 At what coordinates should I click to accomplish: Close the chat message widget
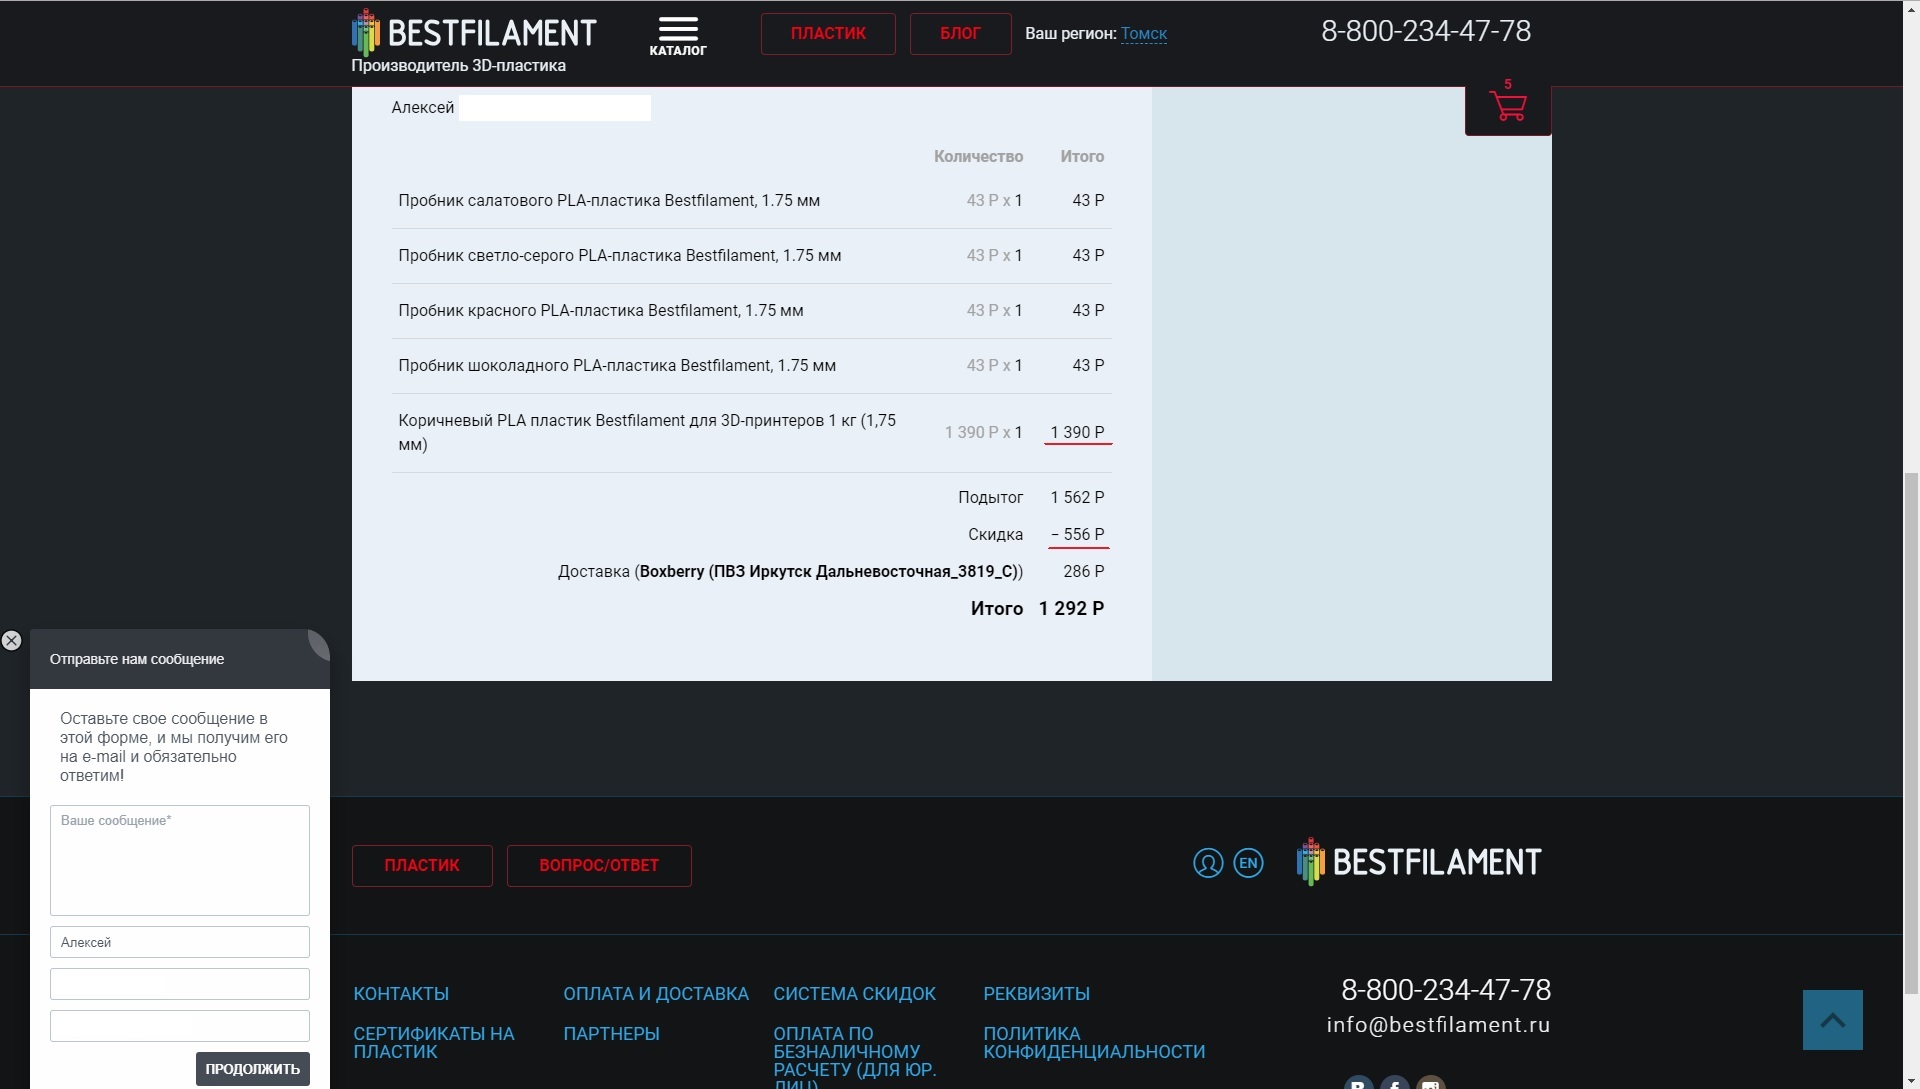12,641
